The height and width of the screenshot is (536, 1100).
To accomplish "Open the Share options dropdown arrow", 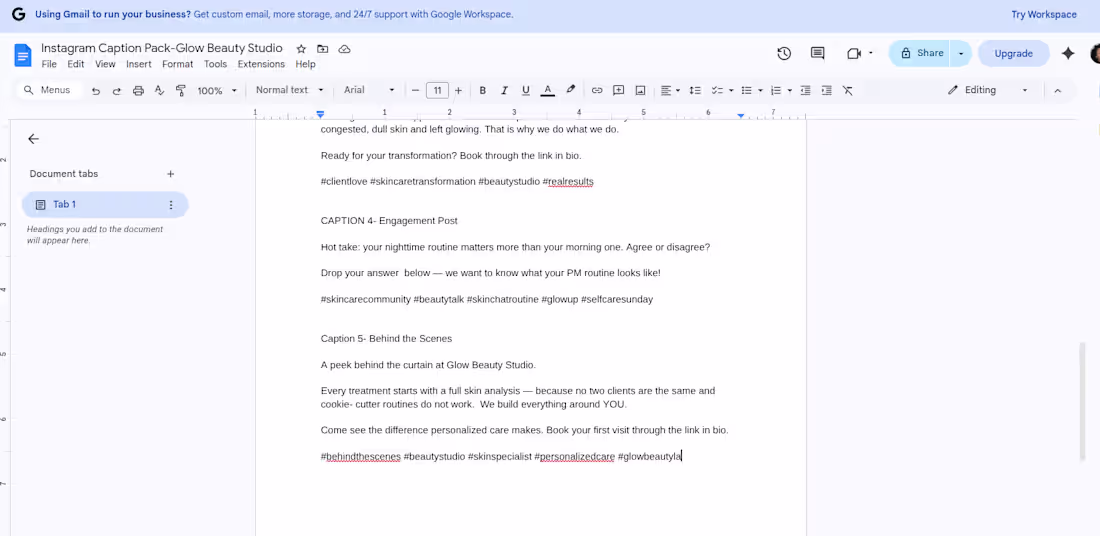I will 961,53.
